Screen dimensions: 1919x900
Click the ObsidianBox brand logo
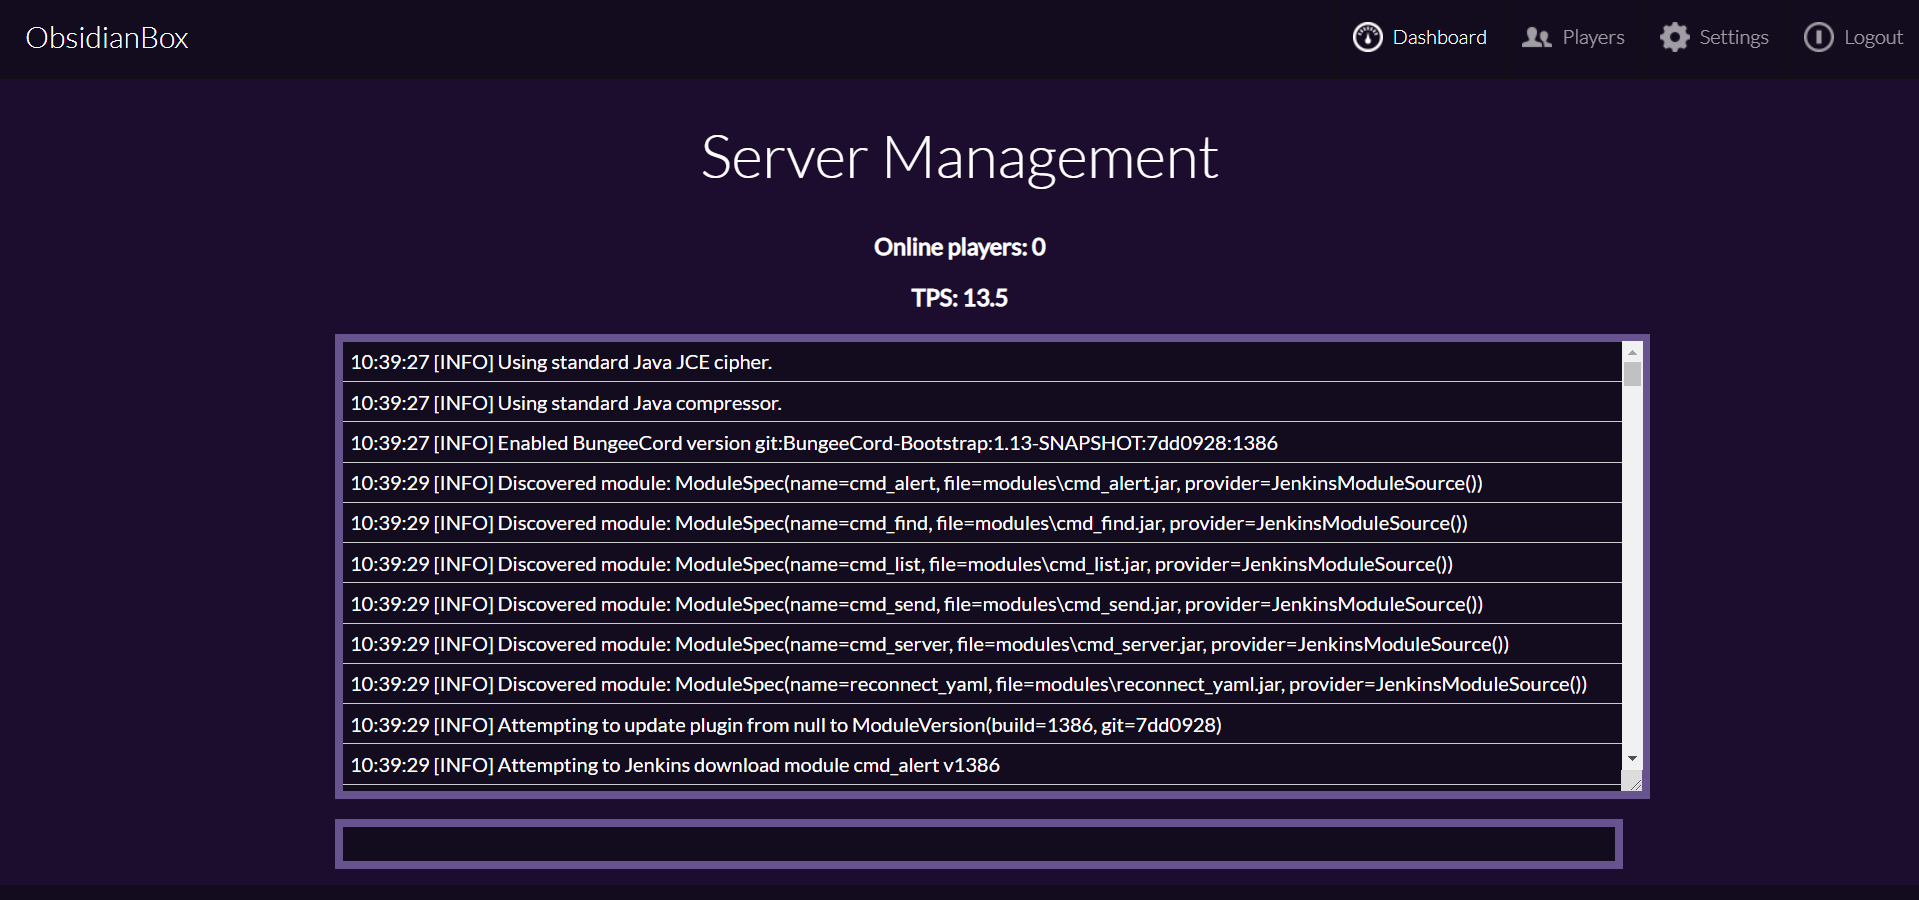coord(107,37)
